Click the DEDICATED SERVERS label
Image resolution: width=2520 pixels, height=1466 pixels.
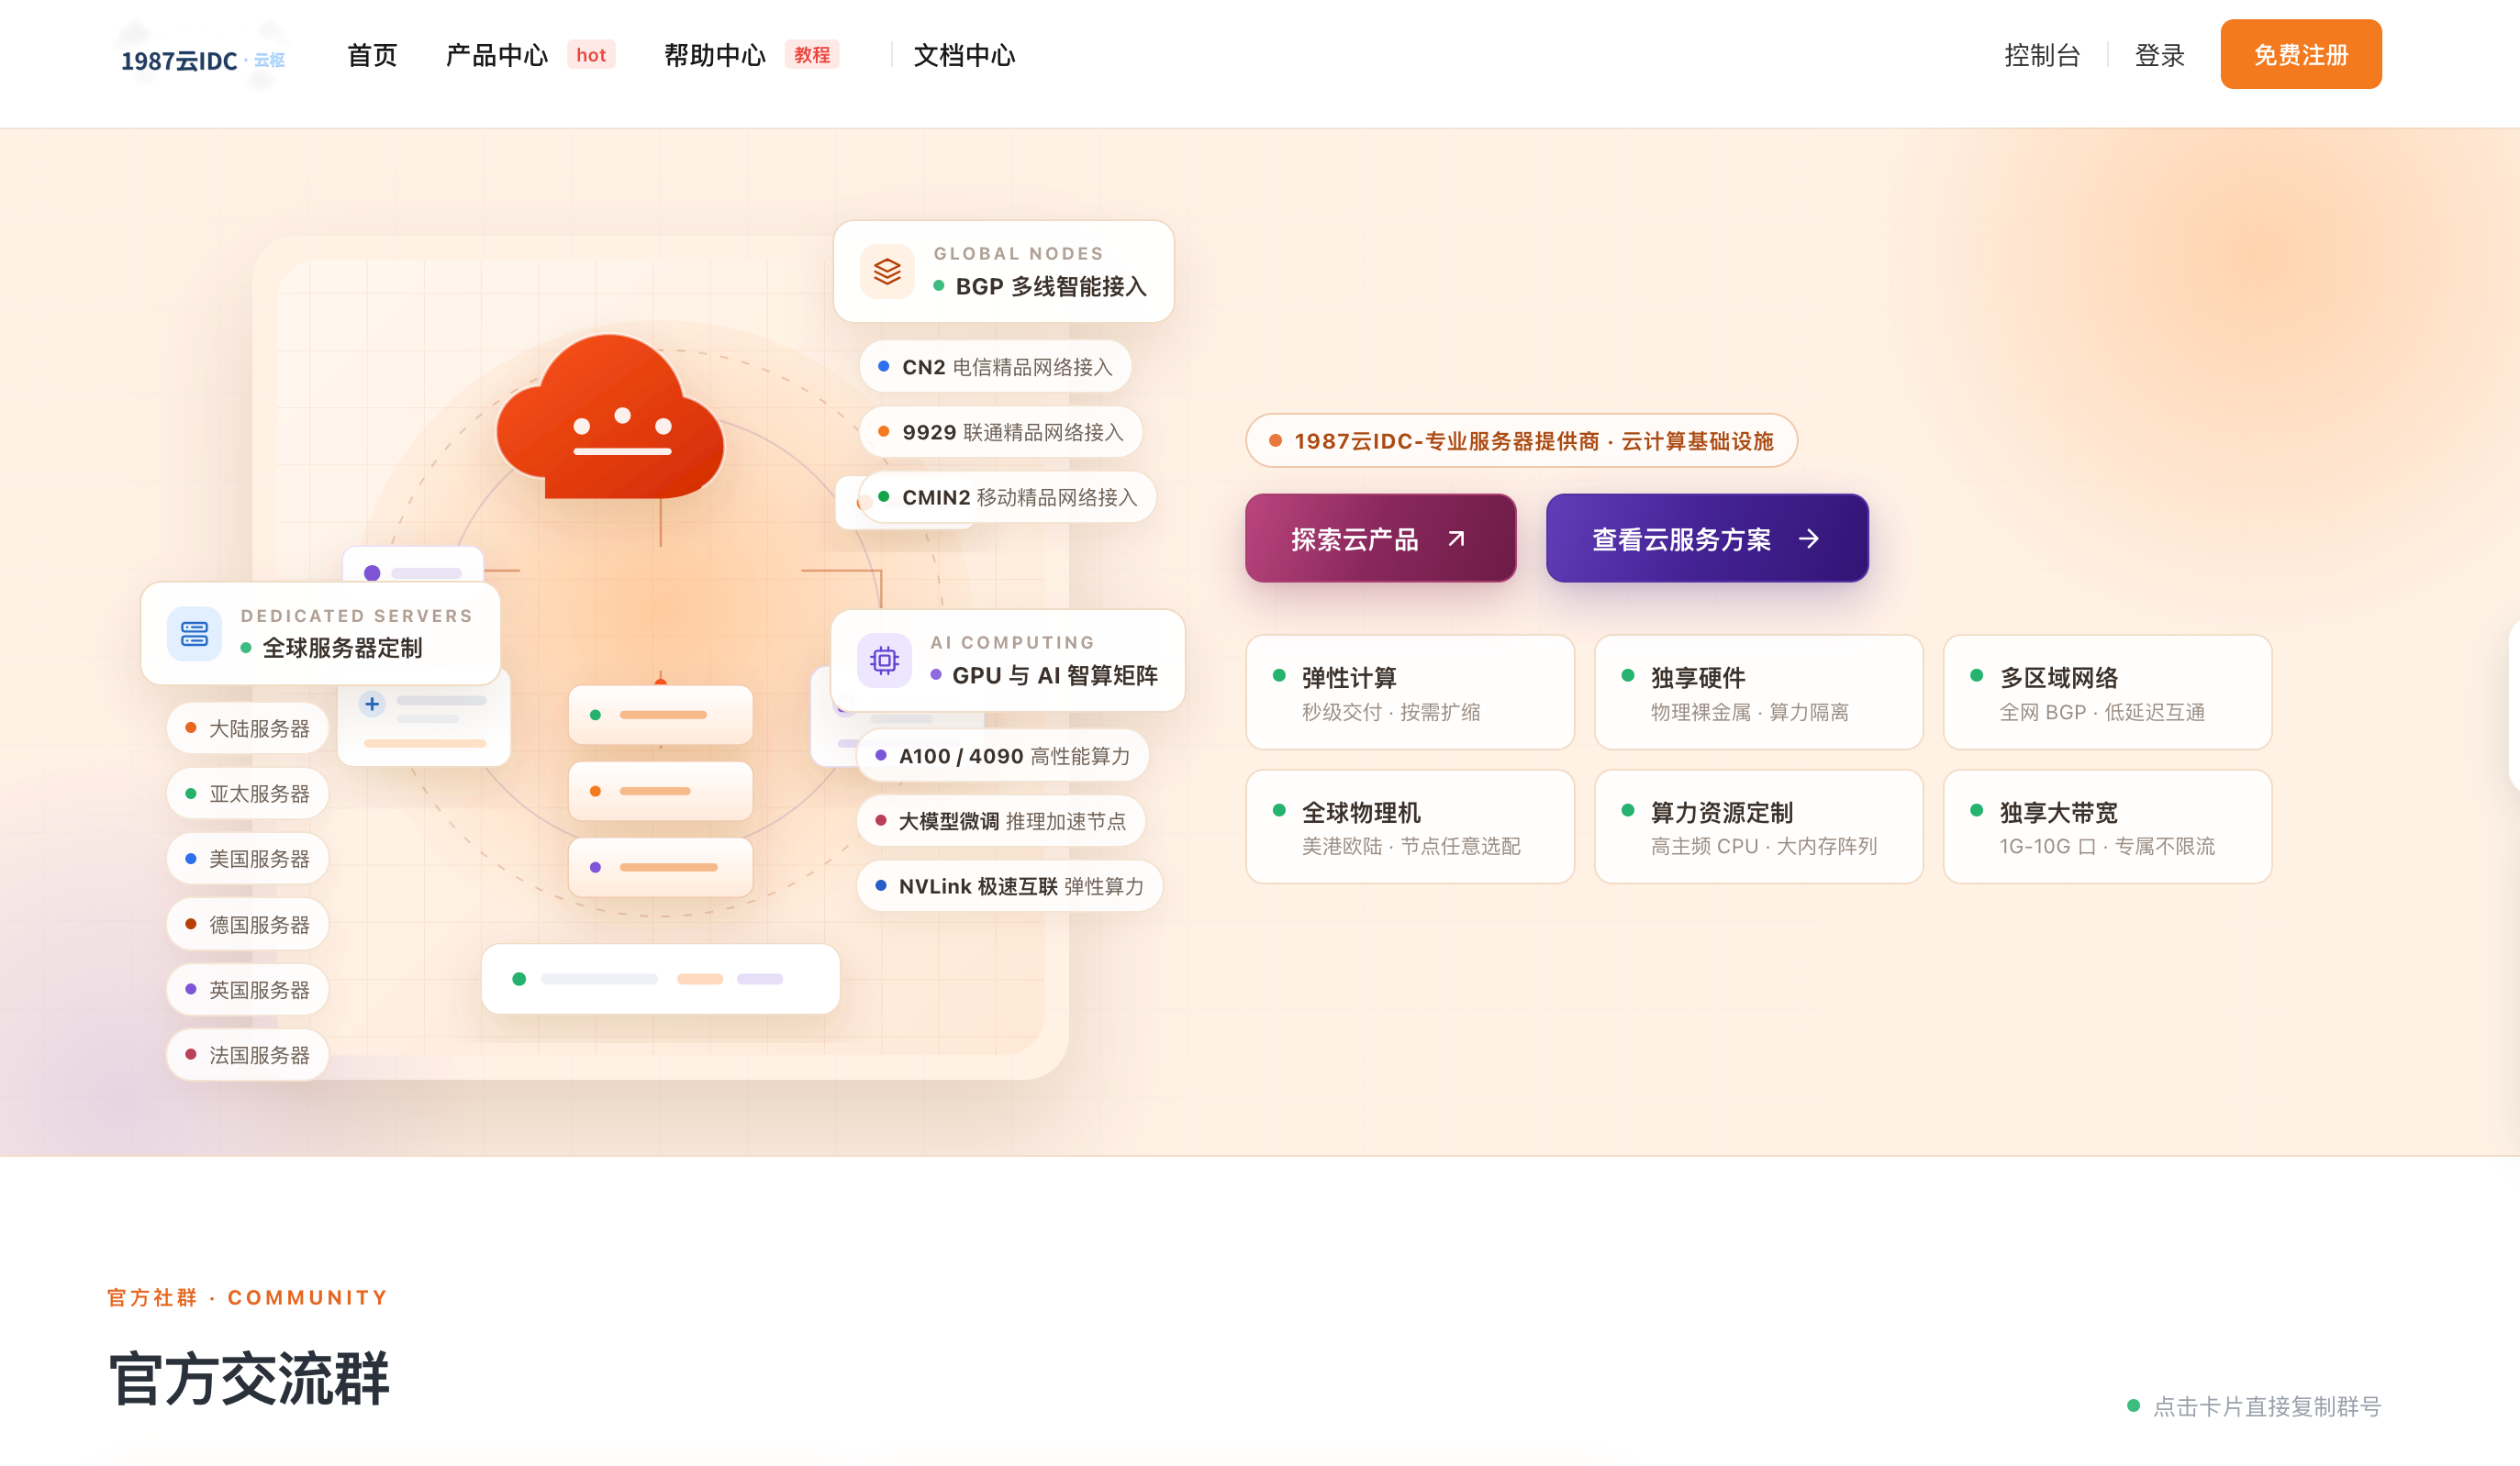356,615
